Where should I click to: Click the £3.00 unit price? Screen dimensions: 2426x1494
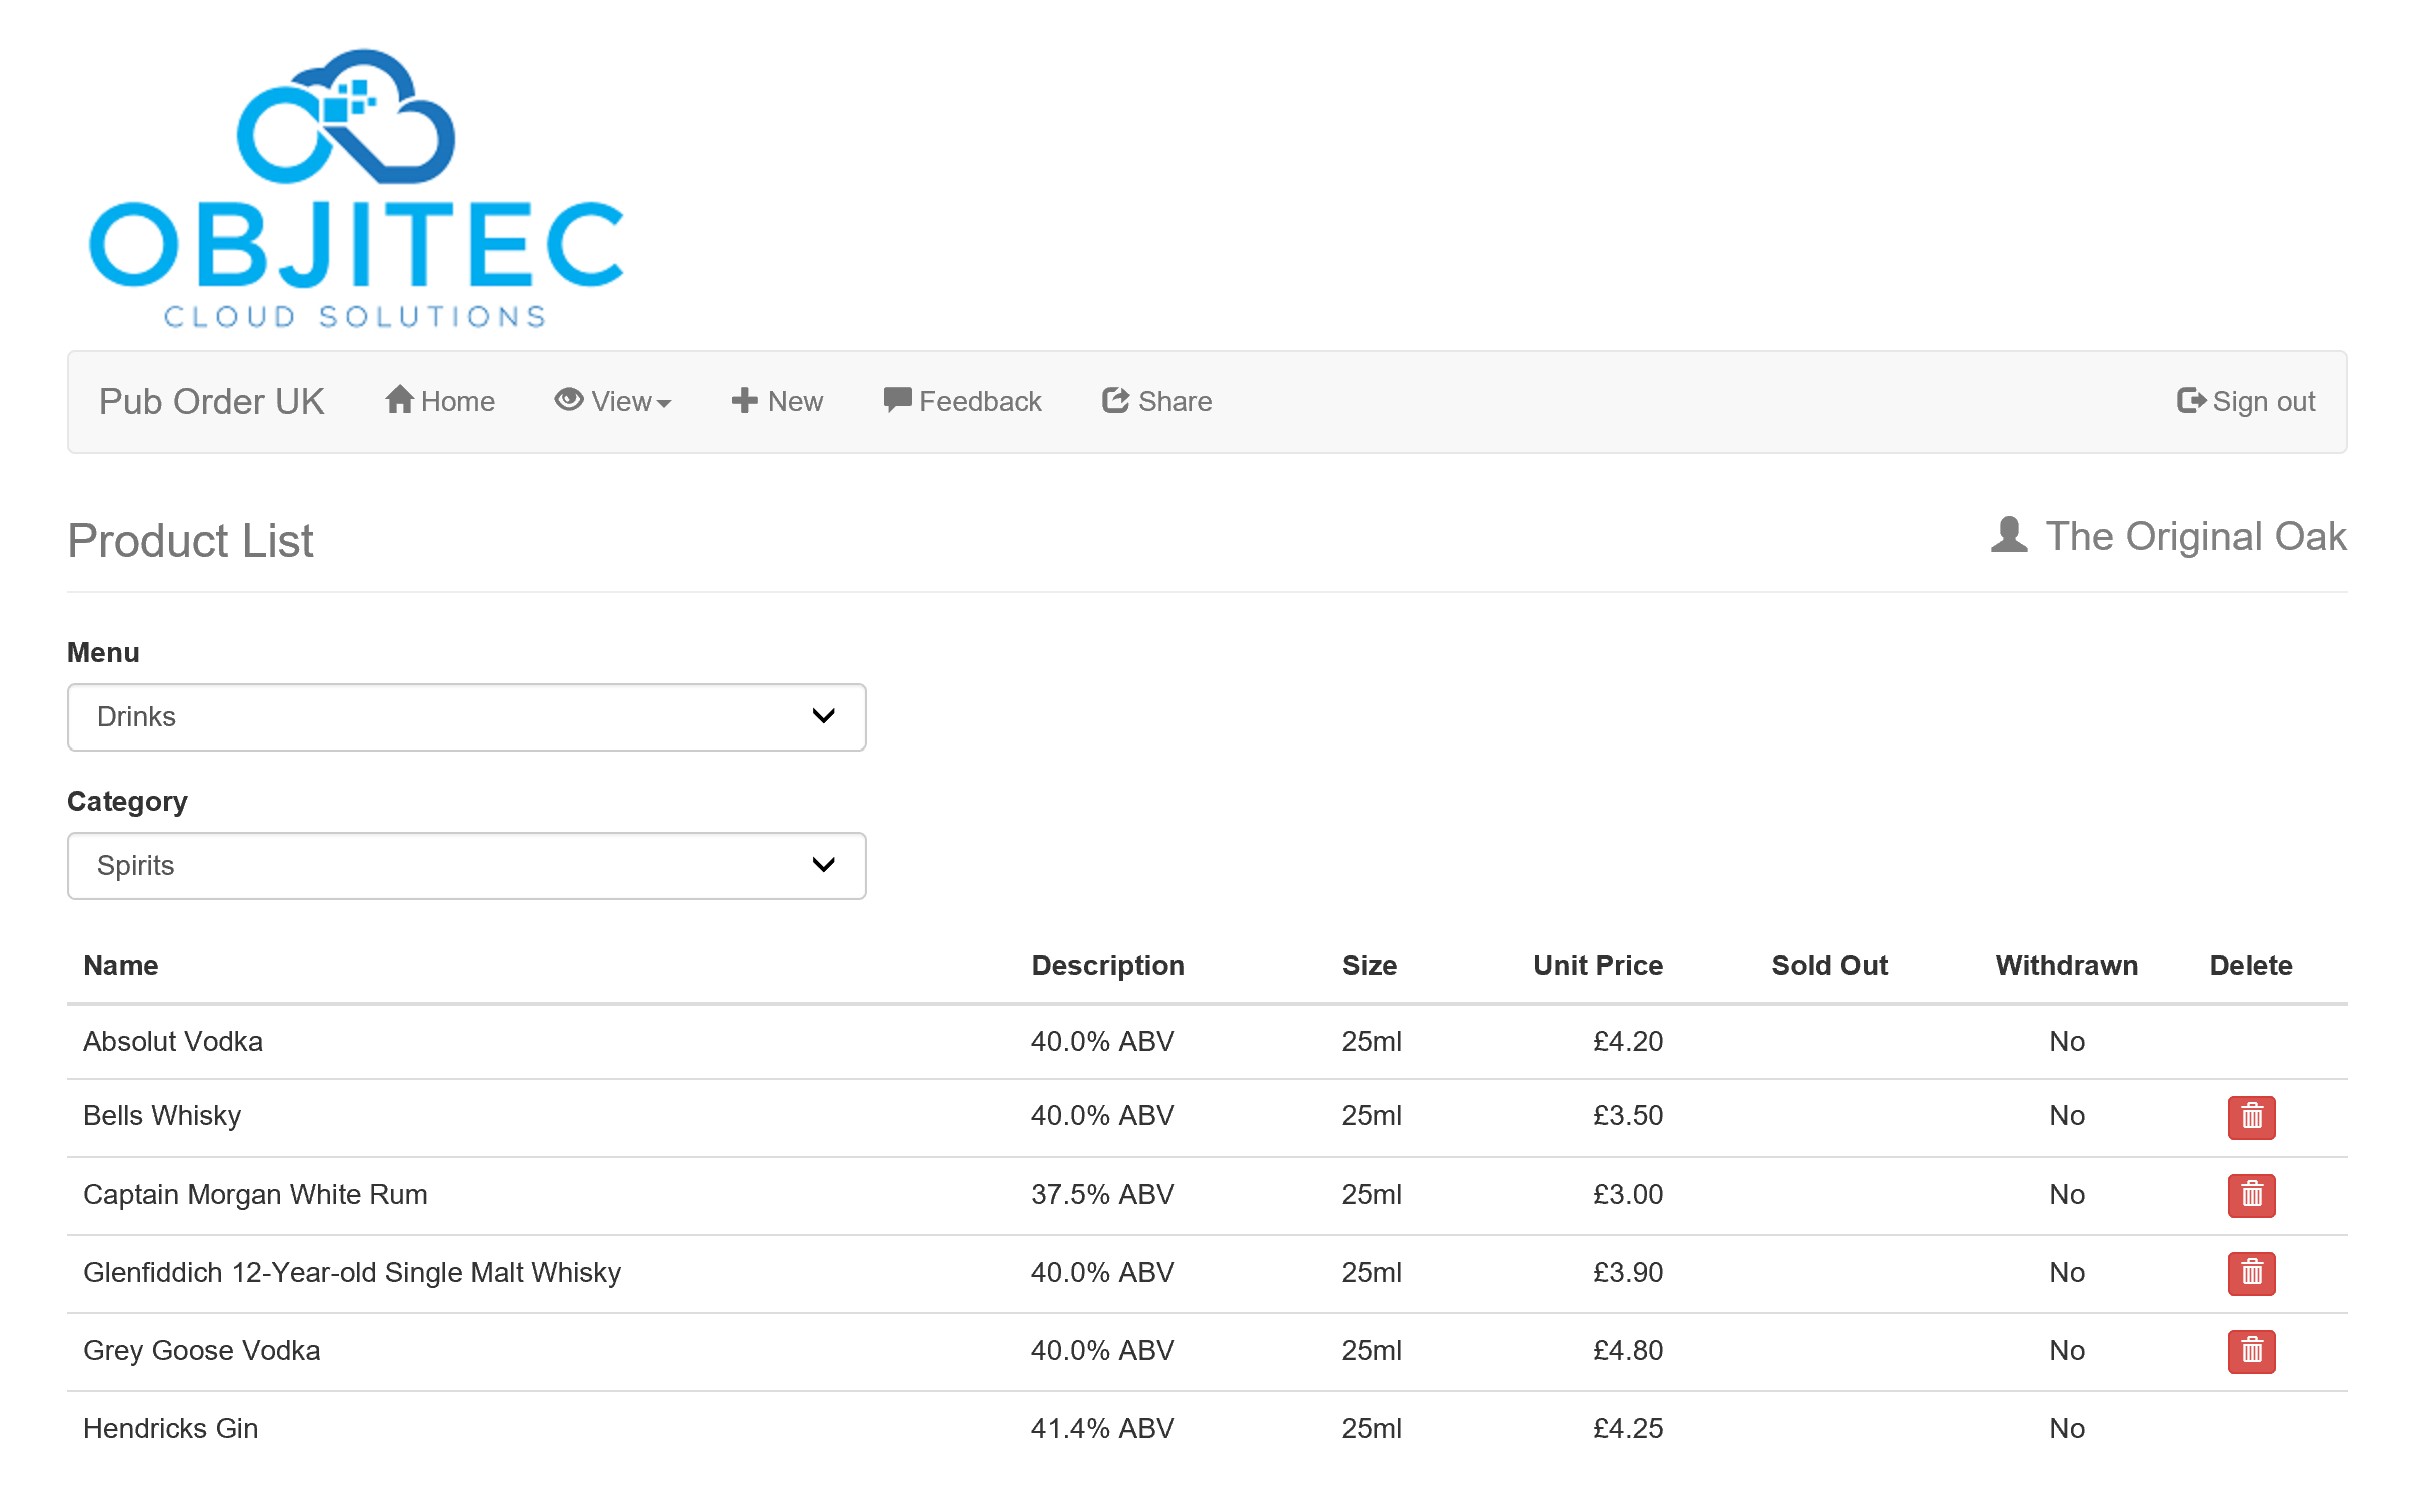(x=1628, y=1195)
